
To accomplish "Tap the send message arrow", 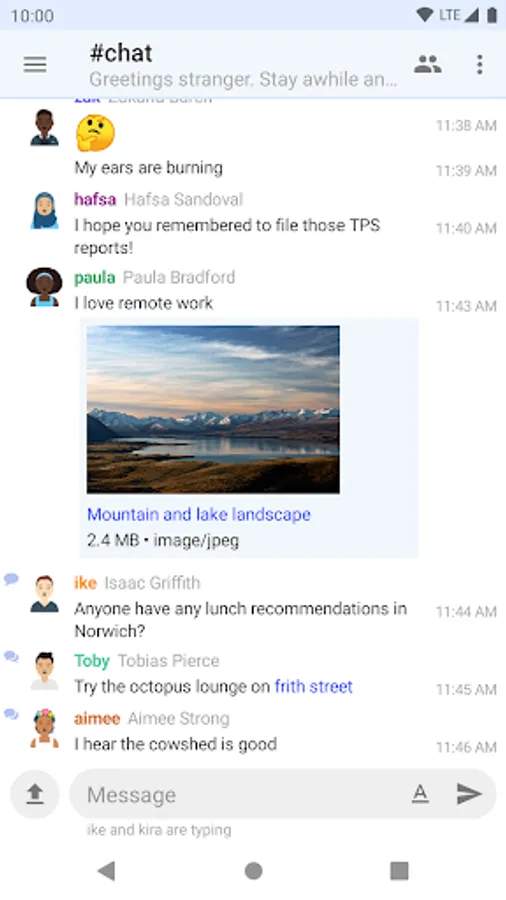I will pos(469,794).
